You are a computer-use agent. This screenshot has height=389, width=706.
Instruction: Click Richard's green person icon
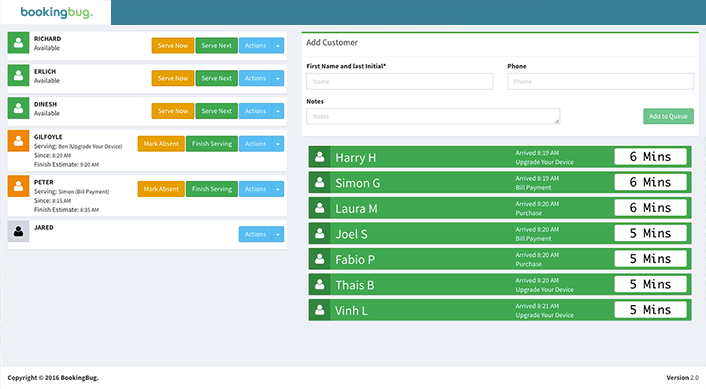point(18,42)
